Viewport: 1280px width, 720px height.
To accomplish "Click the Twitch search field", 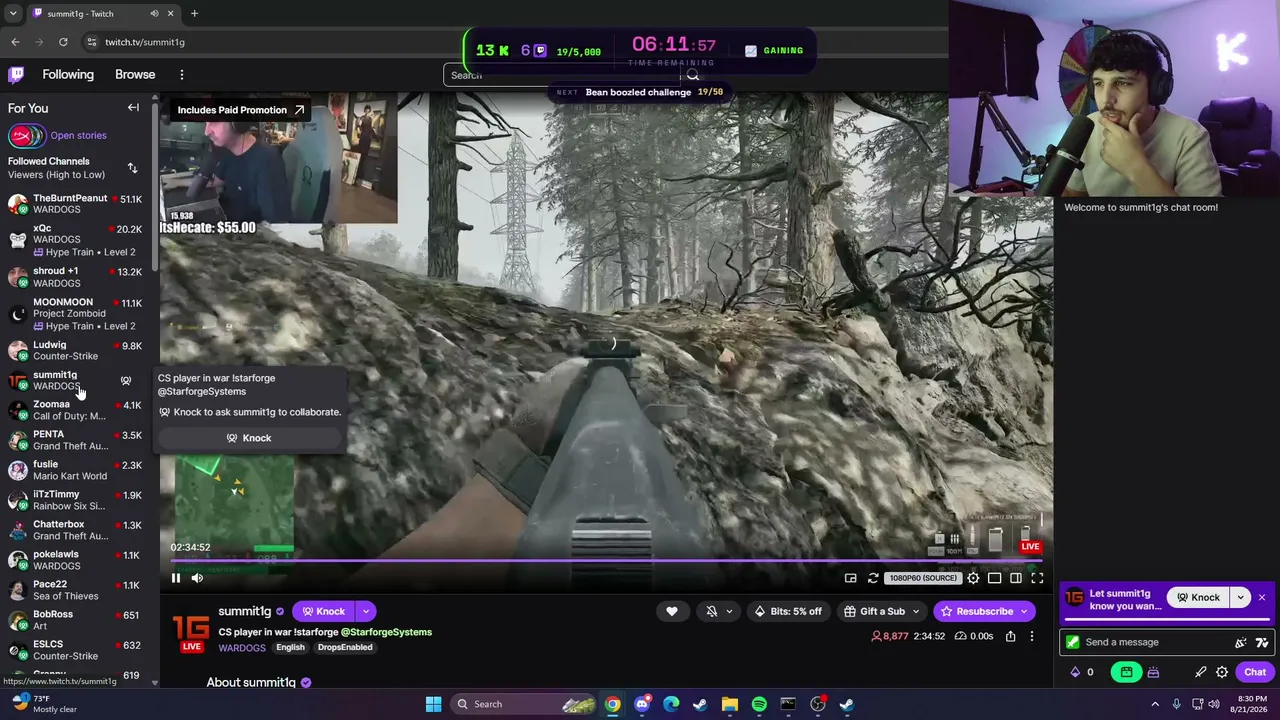I will tap(563, 75).
